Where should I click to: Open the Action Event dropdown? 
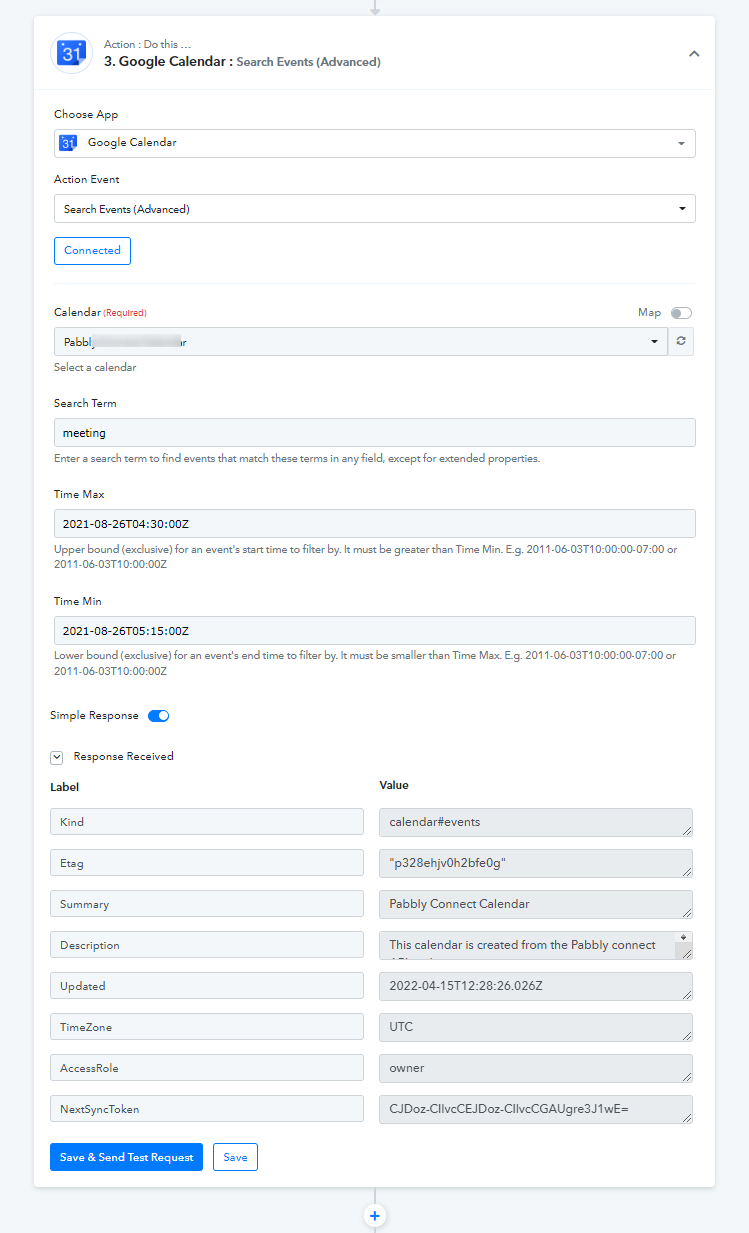click(x=374, y=209)
